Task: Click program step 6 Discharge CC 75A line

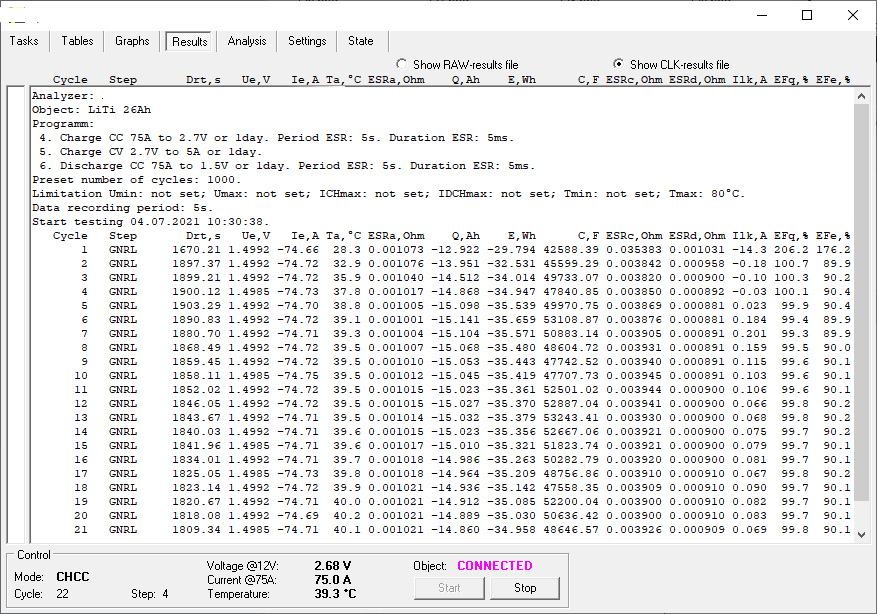Action: pos(287,166)
